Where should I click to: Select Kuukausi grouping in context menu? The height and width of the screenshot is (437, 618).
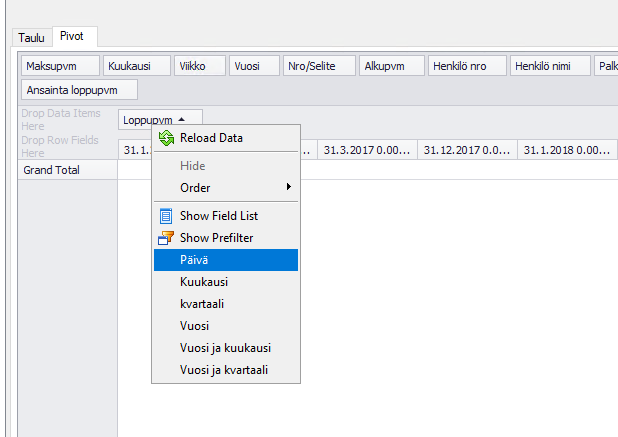coord(226,282)
